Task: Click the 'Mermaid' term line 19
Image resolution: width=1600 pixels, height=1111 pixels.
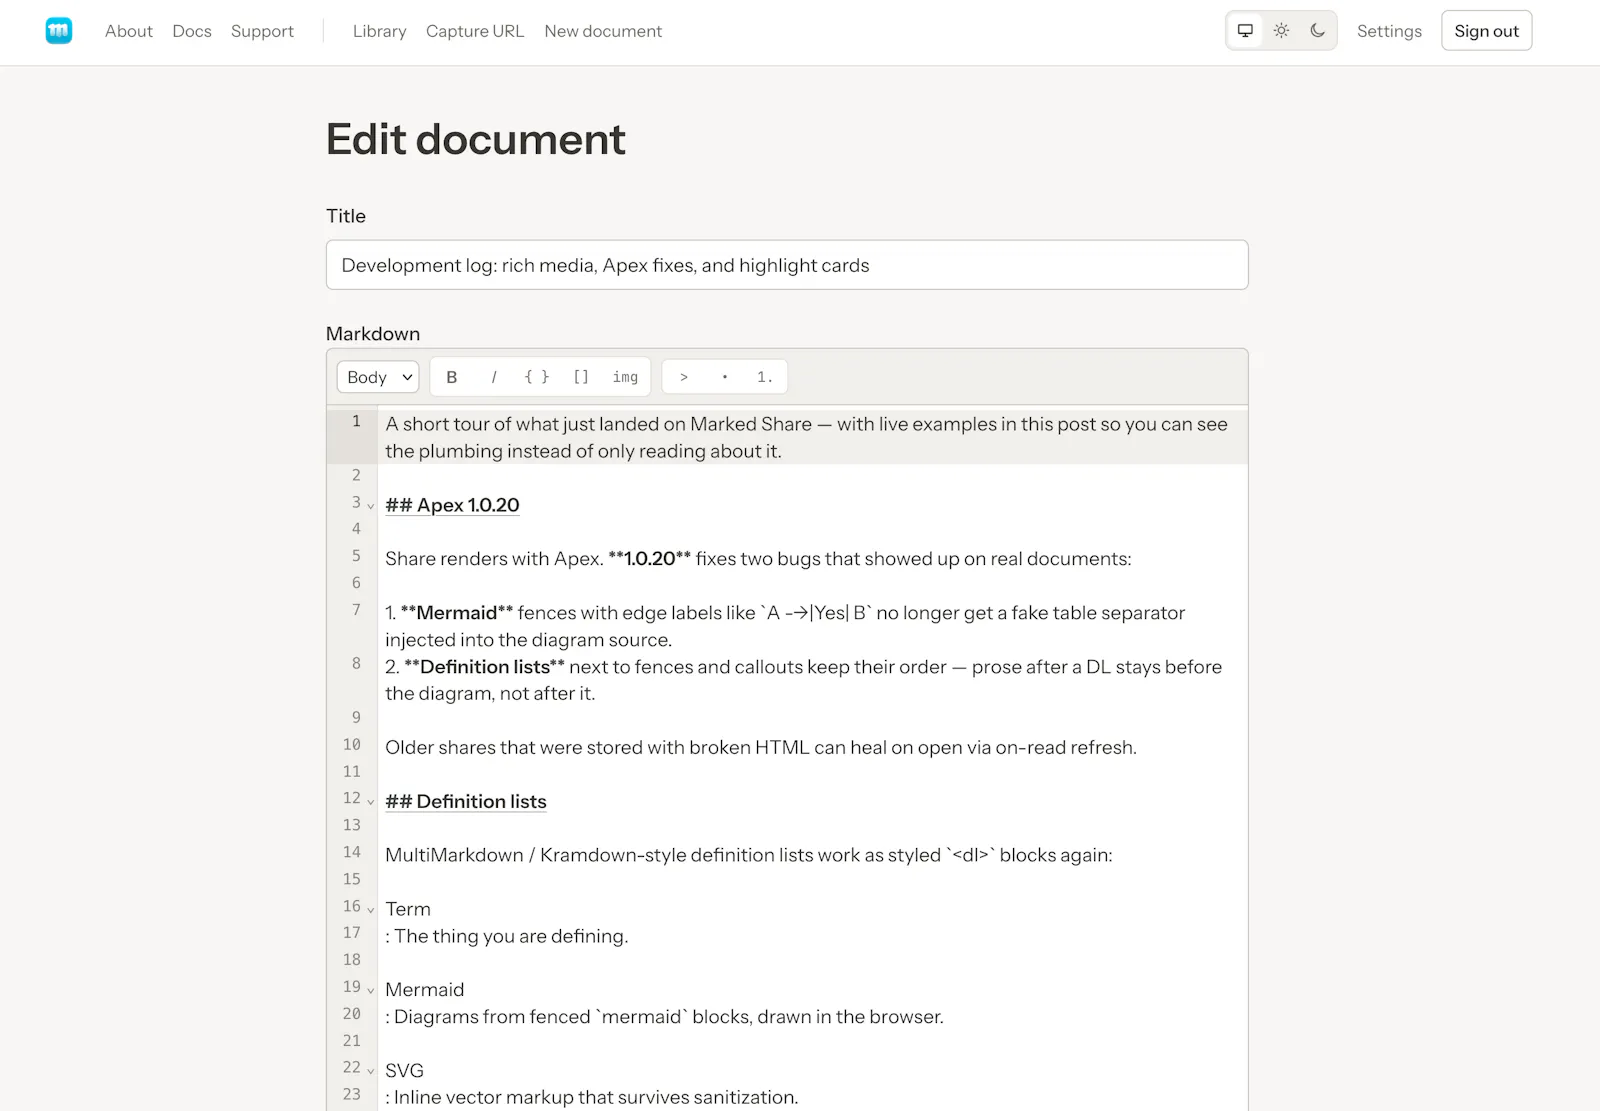Action: click(x=425, y=990)
